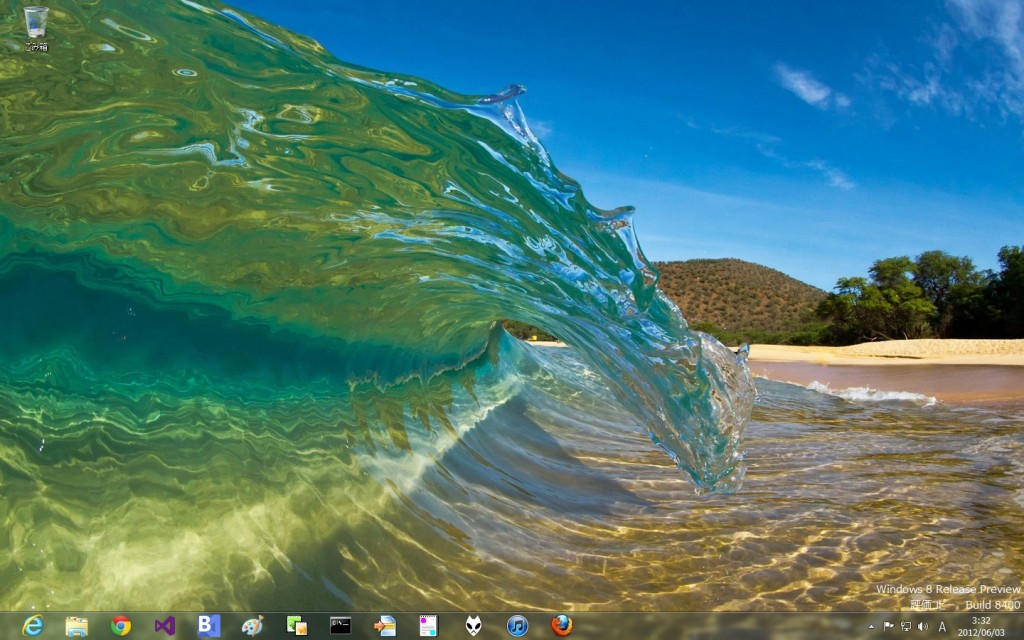Viewport: 1024px width, 640px height.
Task: Expand hidden system tray icons
Action: (871, 627)
